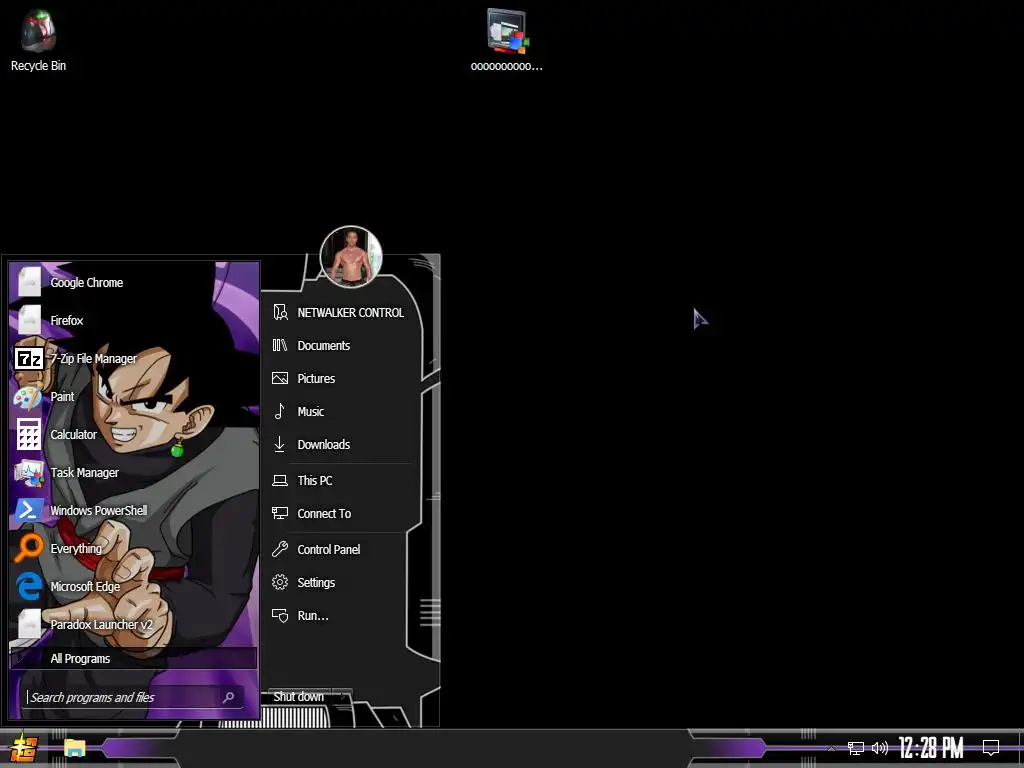Select the Connect To entry
The height and width of the screenshot is (768, 1024).
point(342,514)
